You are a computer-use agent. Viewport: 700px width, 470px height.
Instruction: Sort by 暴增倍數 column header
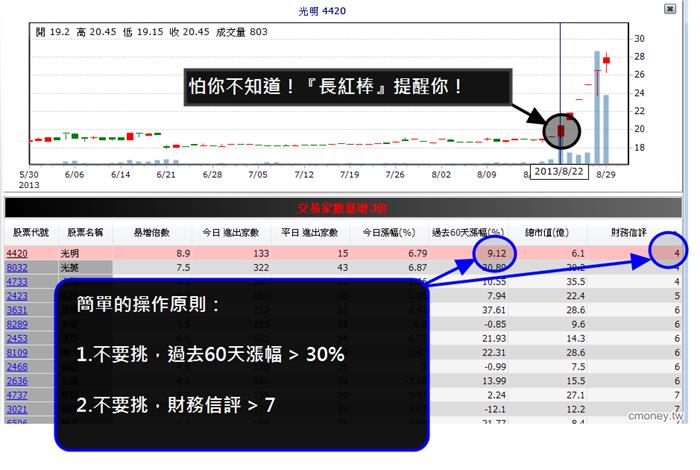[152, 233]
